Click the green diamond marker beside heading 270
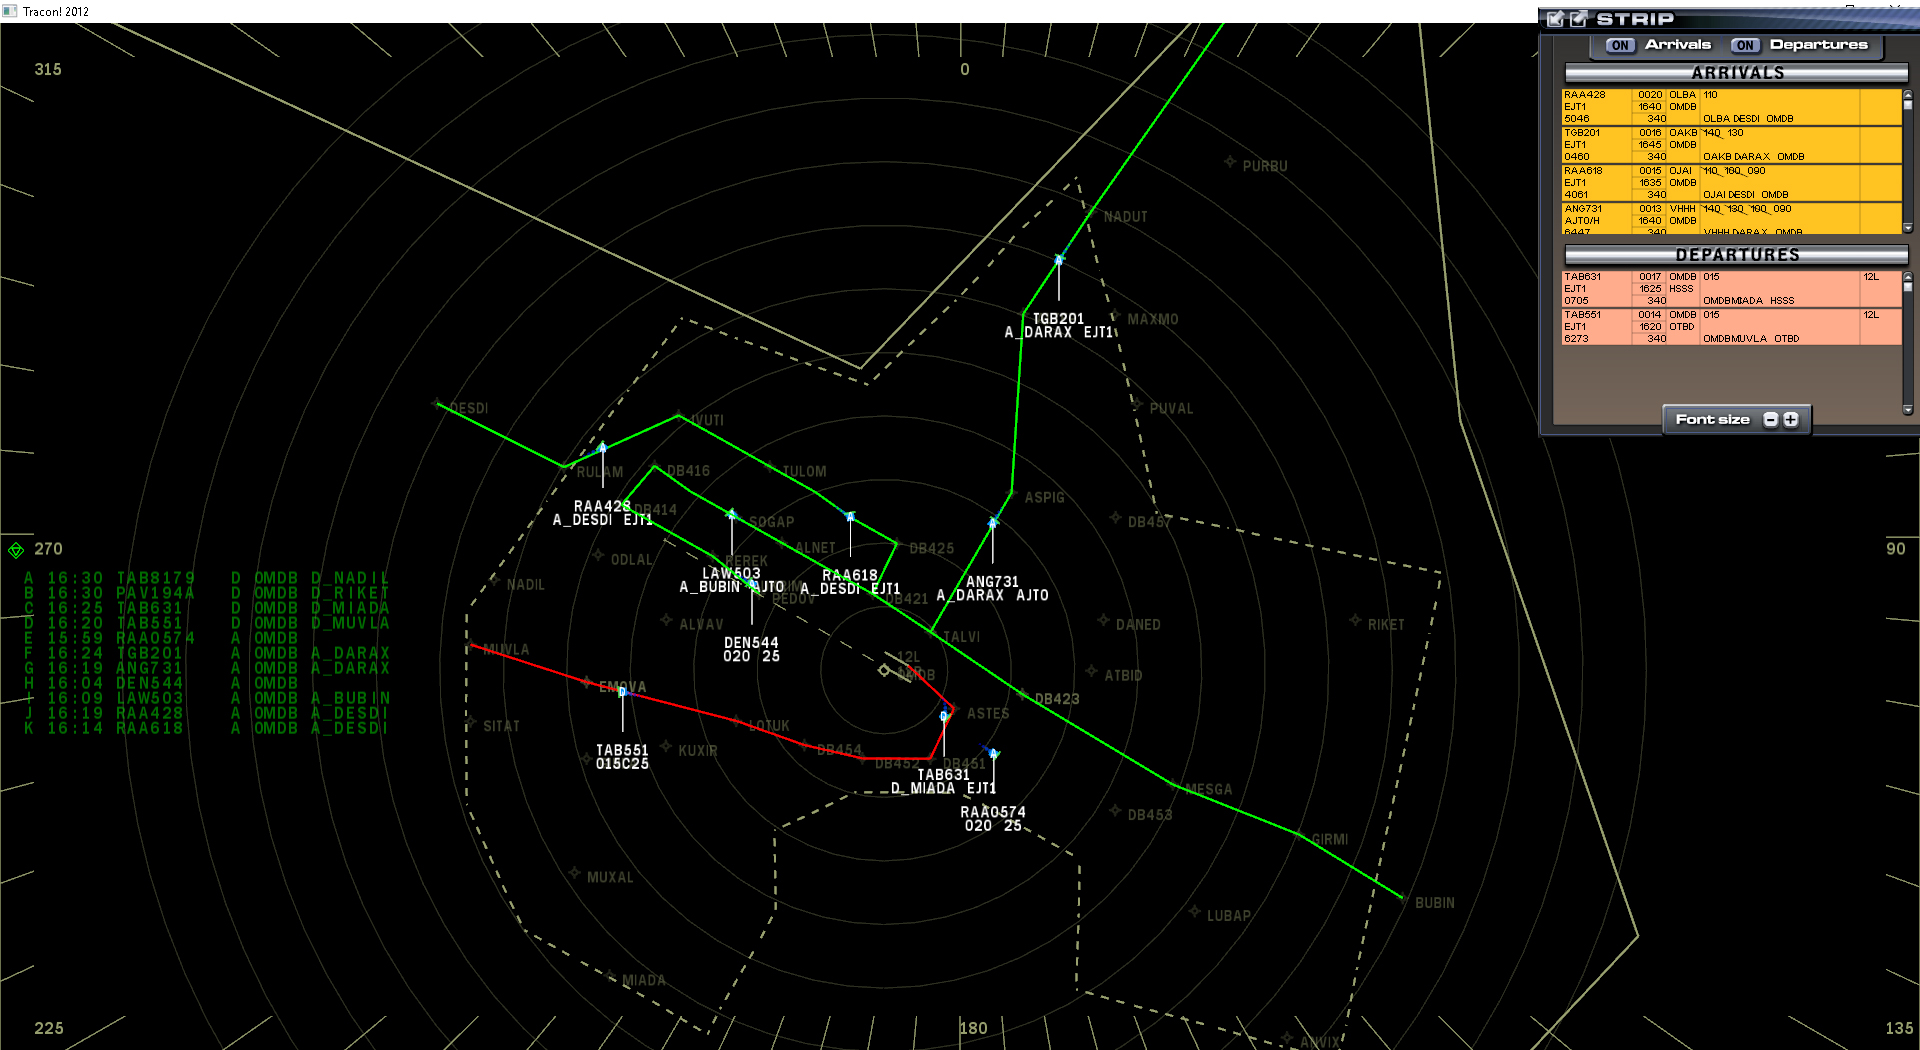The image size is (1920, 1050). [x=17, y=548]
